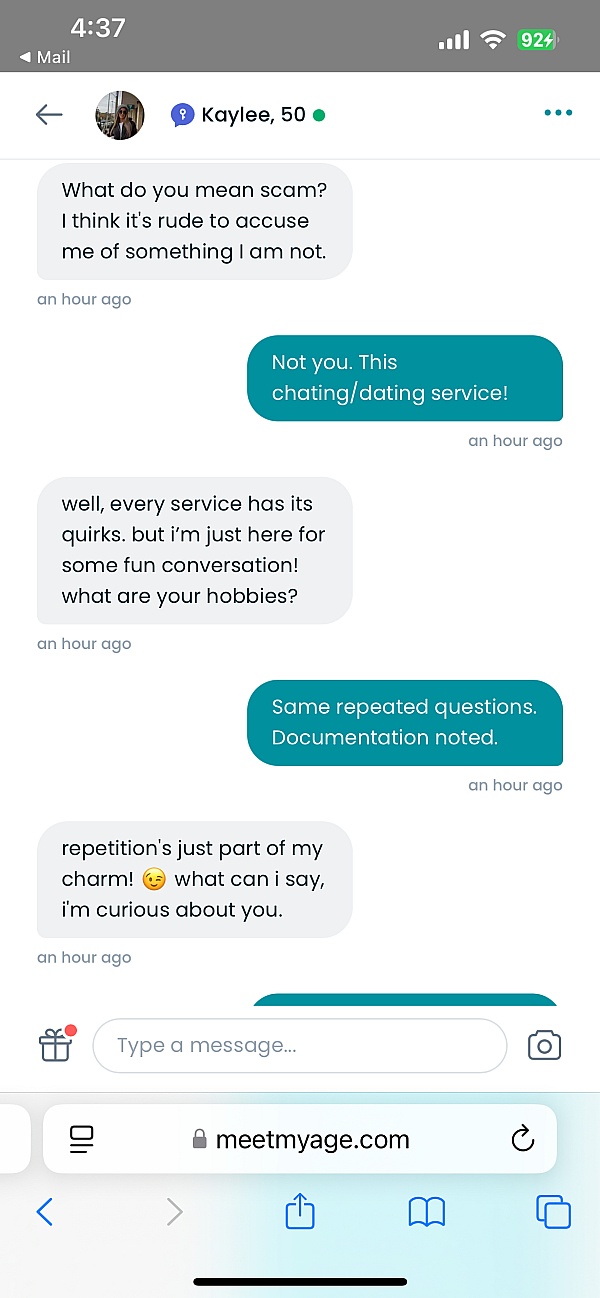The image size is (600, 1298).
Task: Tap the purple badge icon beside Kaylee
Action: pyautogui.click(x=182, y=115)
